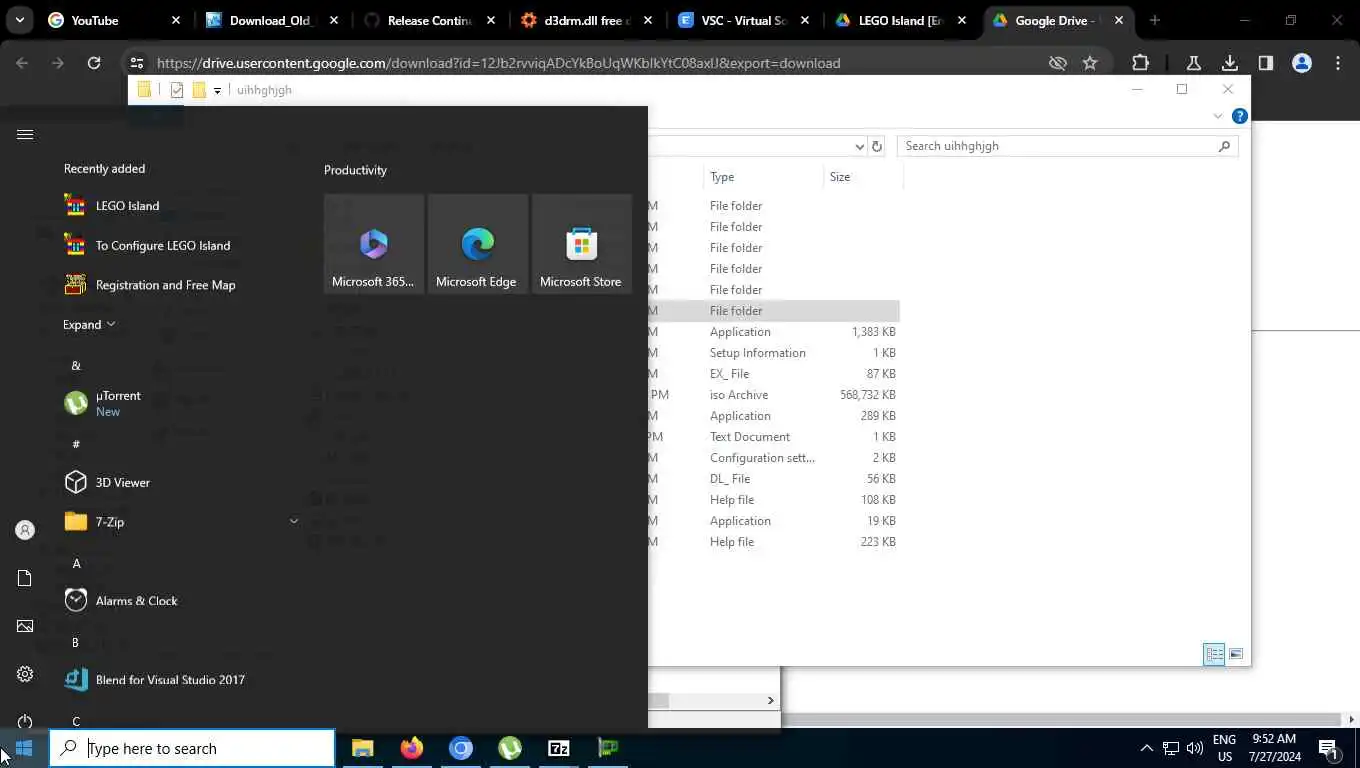Click the 'A' letter group header
This screenshot has width=1360, height=768.
click(76, 563)
